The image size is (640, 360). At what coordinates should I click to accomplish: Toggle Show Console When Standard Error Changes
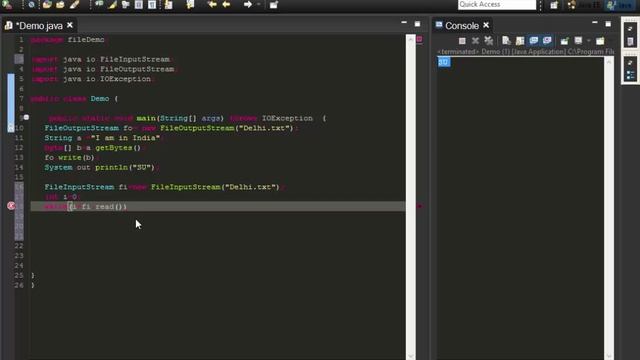click(x=547, y=40)
